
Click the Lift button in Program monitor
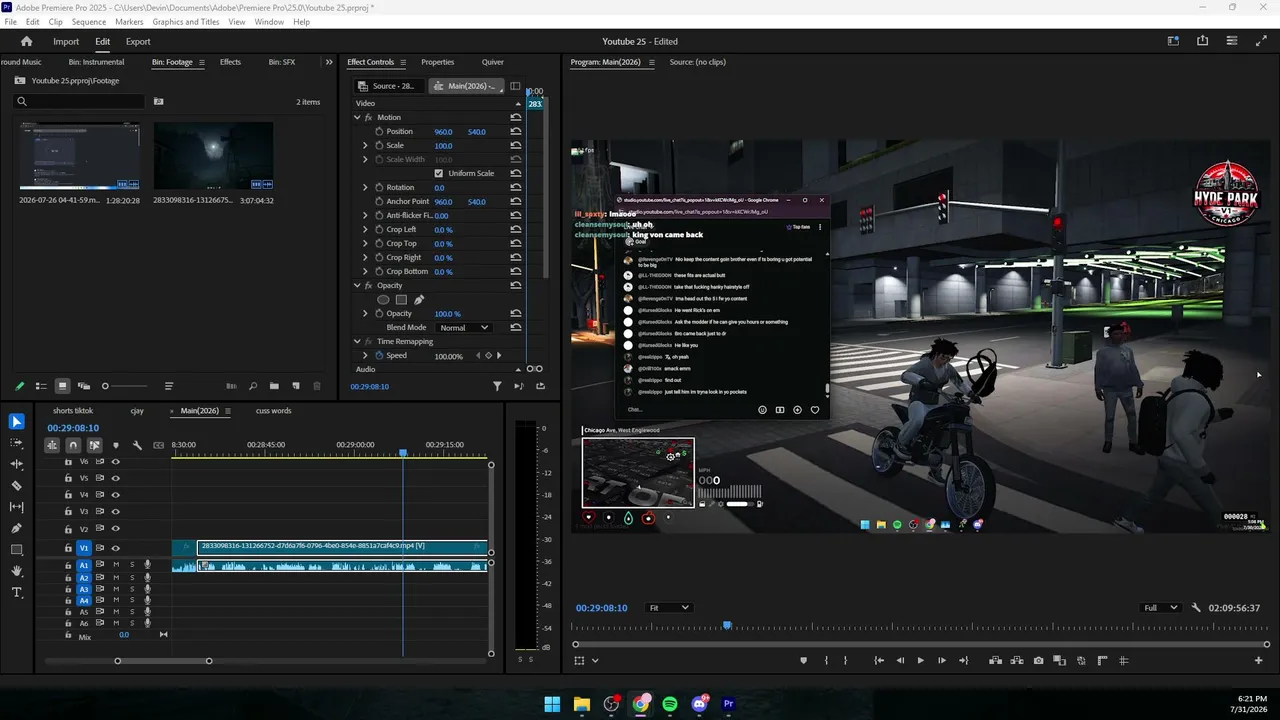pyautogui.click(x=995, y=660)
